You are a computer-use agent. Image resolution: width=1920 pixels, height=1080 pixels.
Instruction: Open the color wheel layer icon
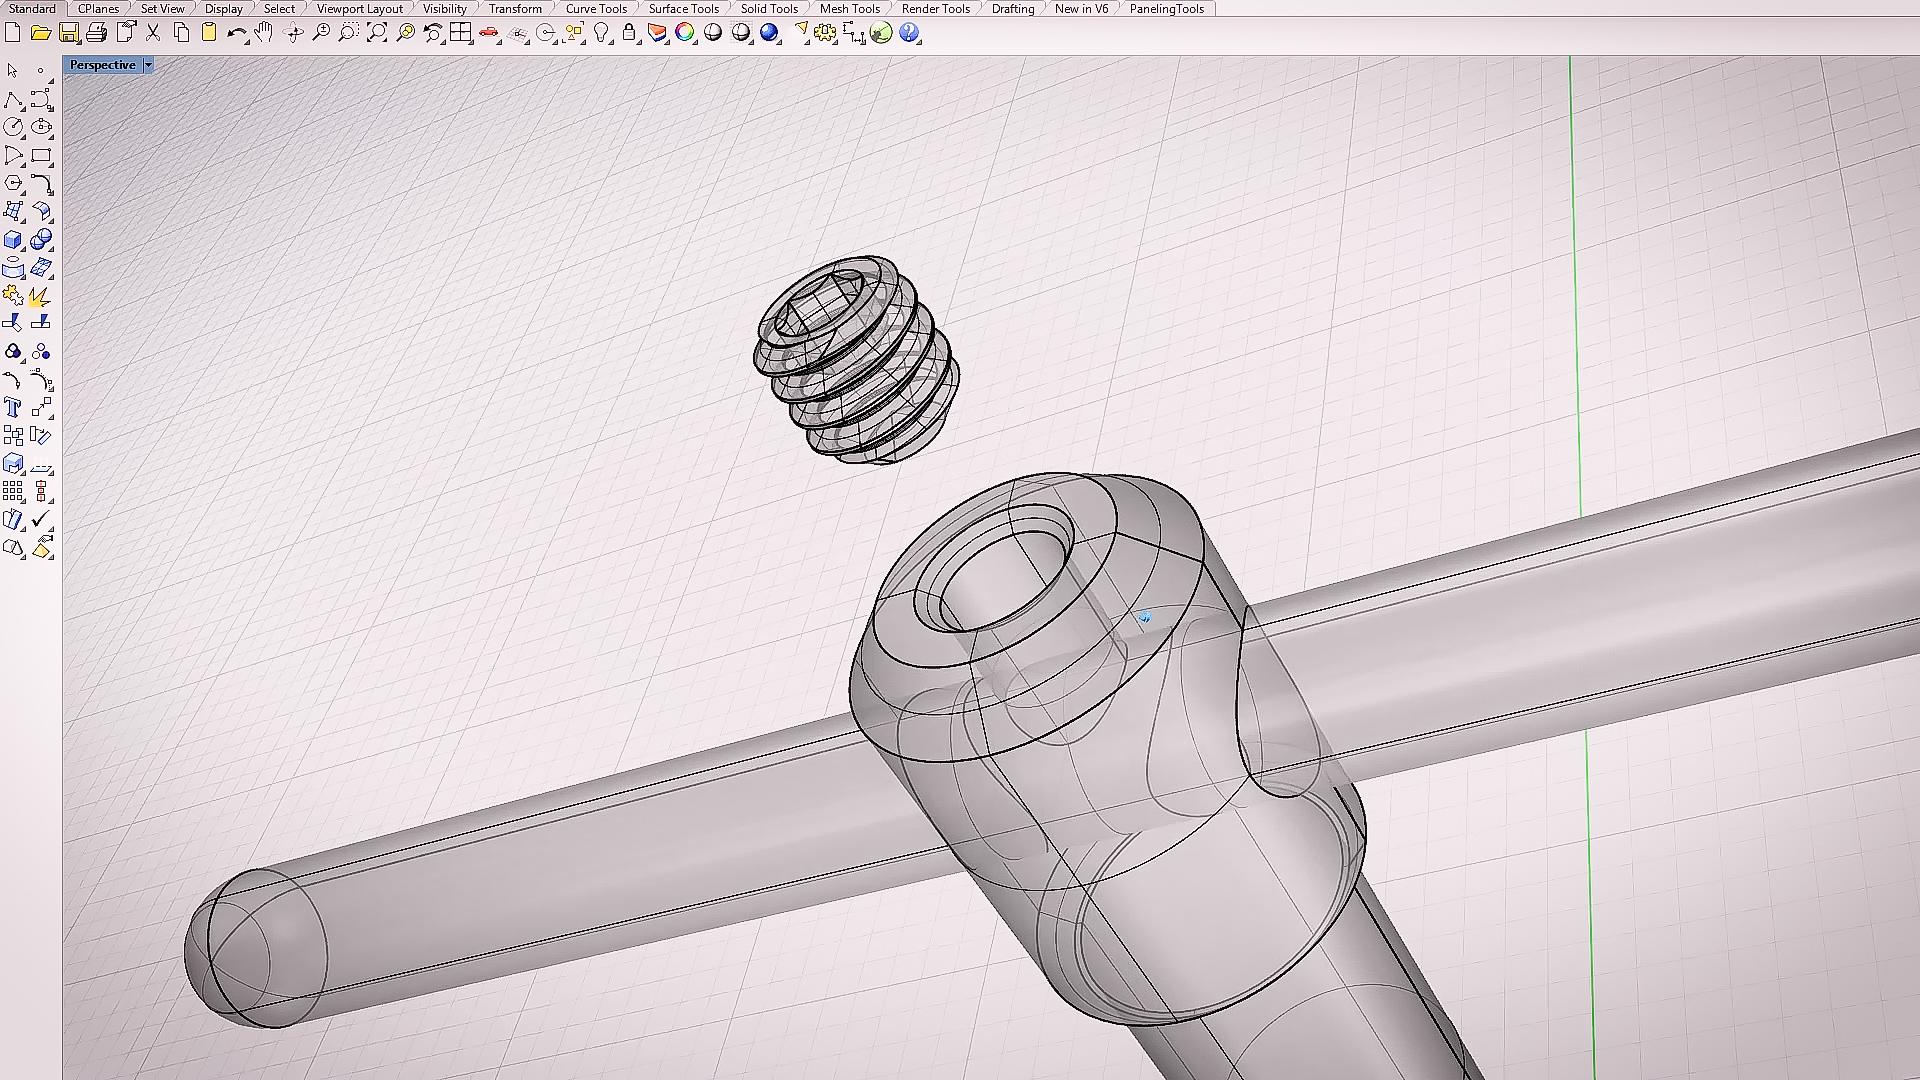pyautogui.click(x=685, y=33)
